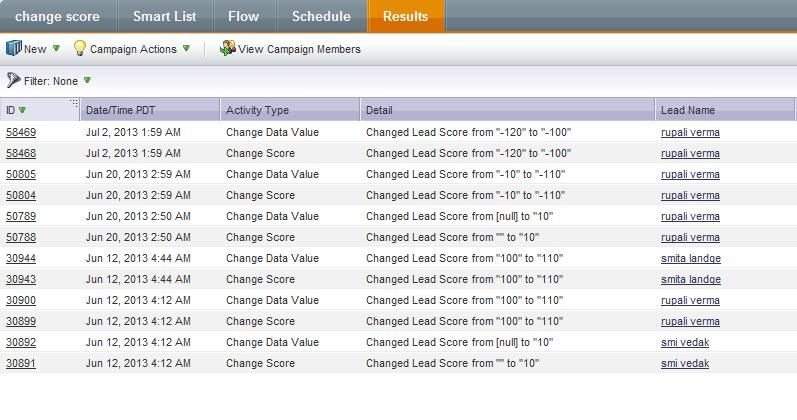Click the Activity Type column header
797x420 pixels.
coord(257,110)
